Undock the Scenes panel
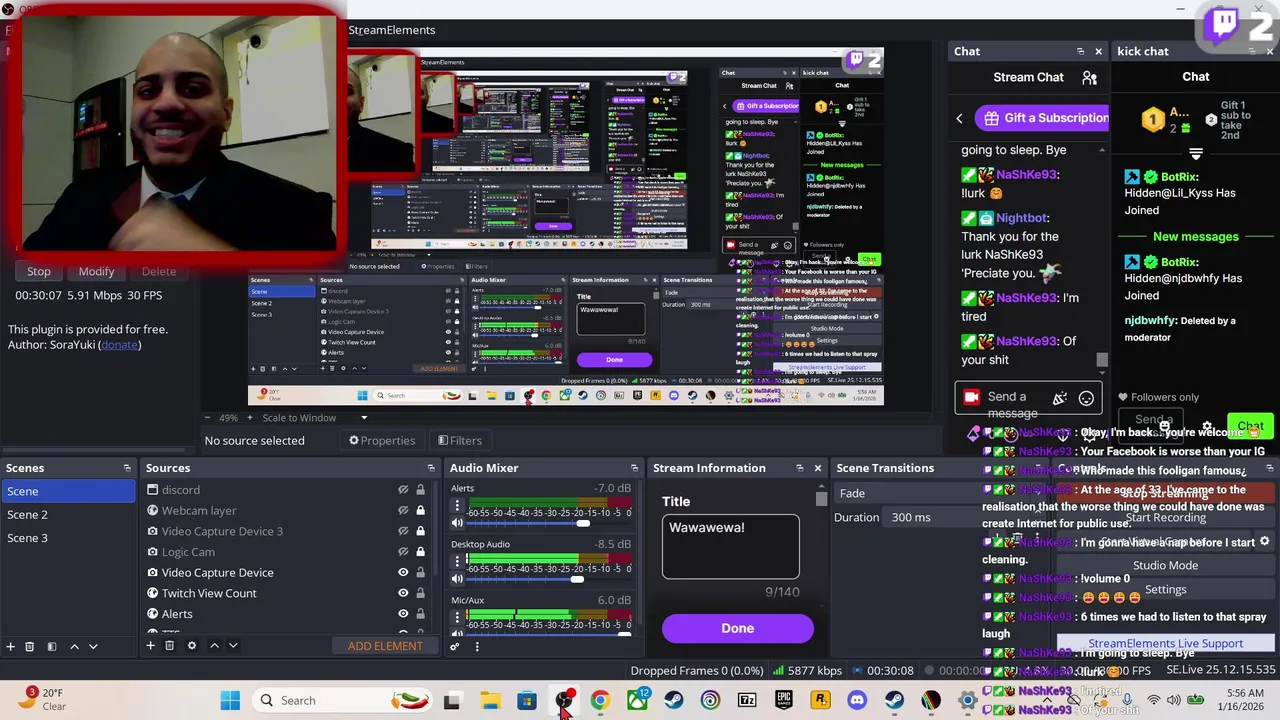Viewport: 1280px width, 720px height. pyautogui.click(x=127, y=468)
